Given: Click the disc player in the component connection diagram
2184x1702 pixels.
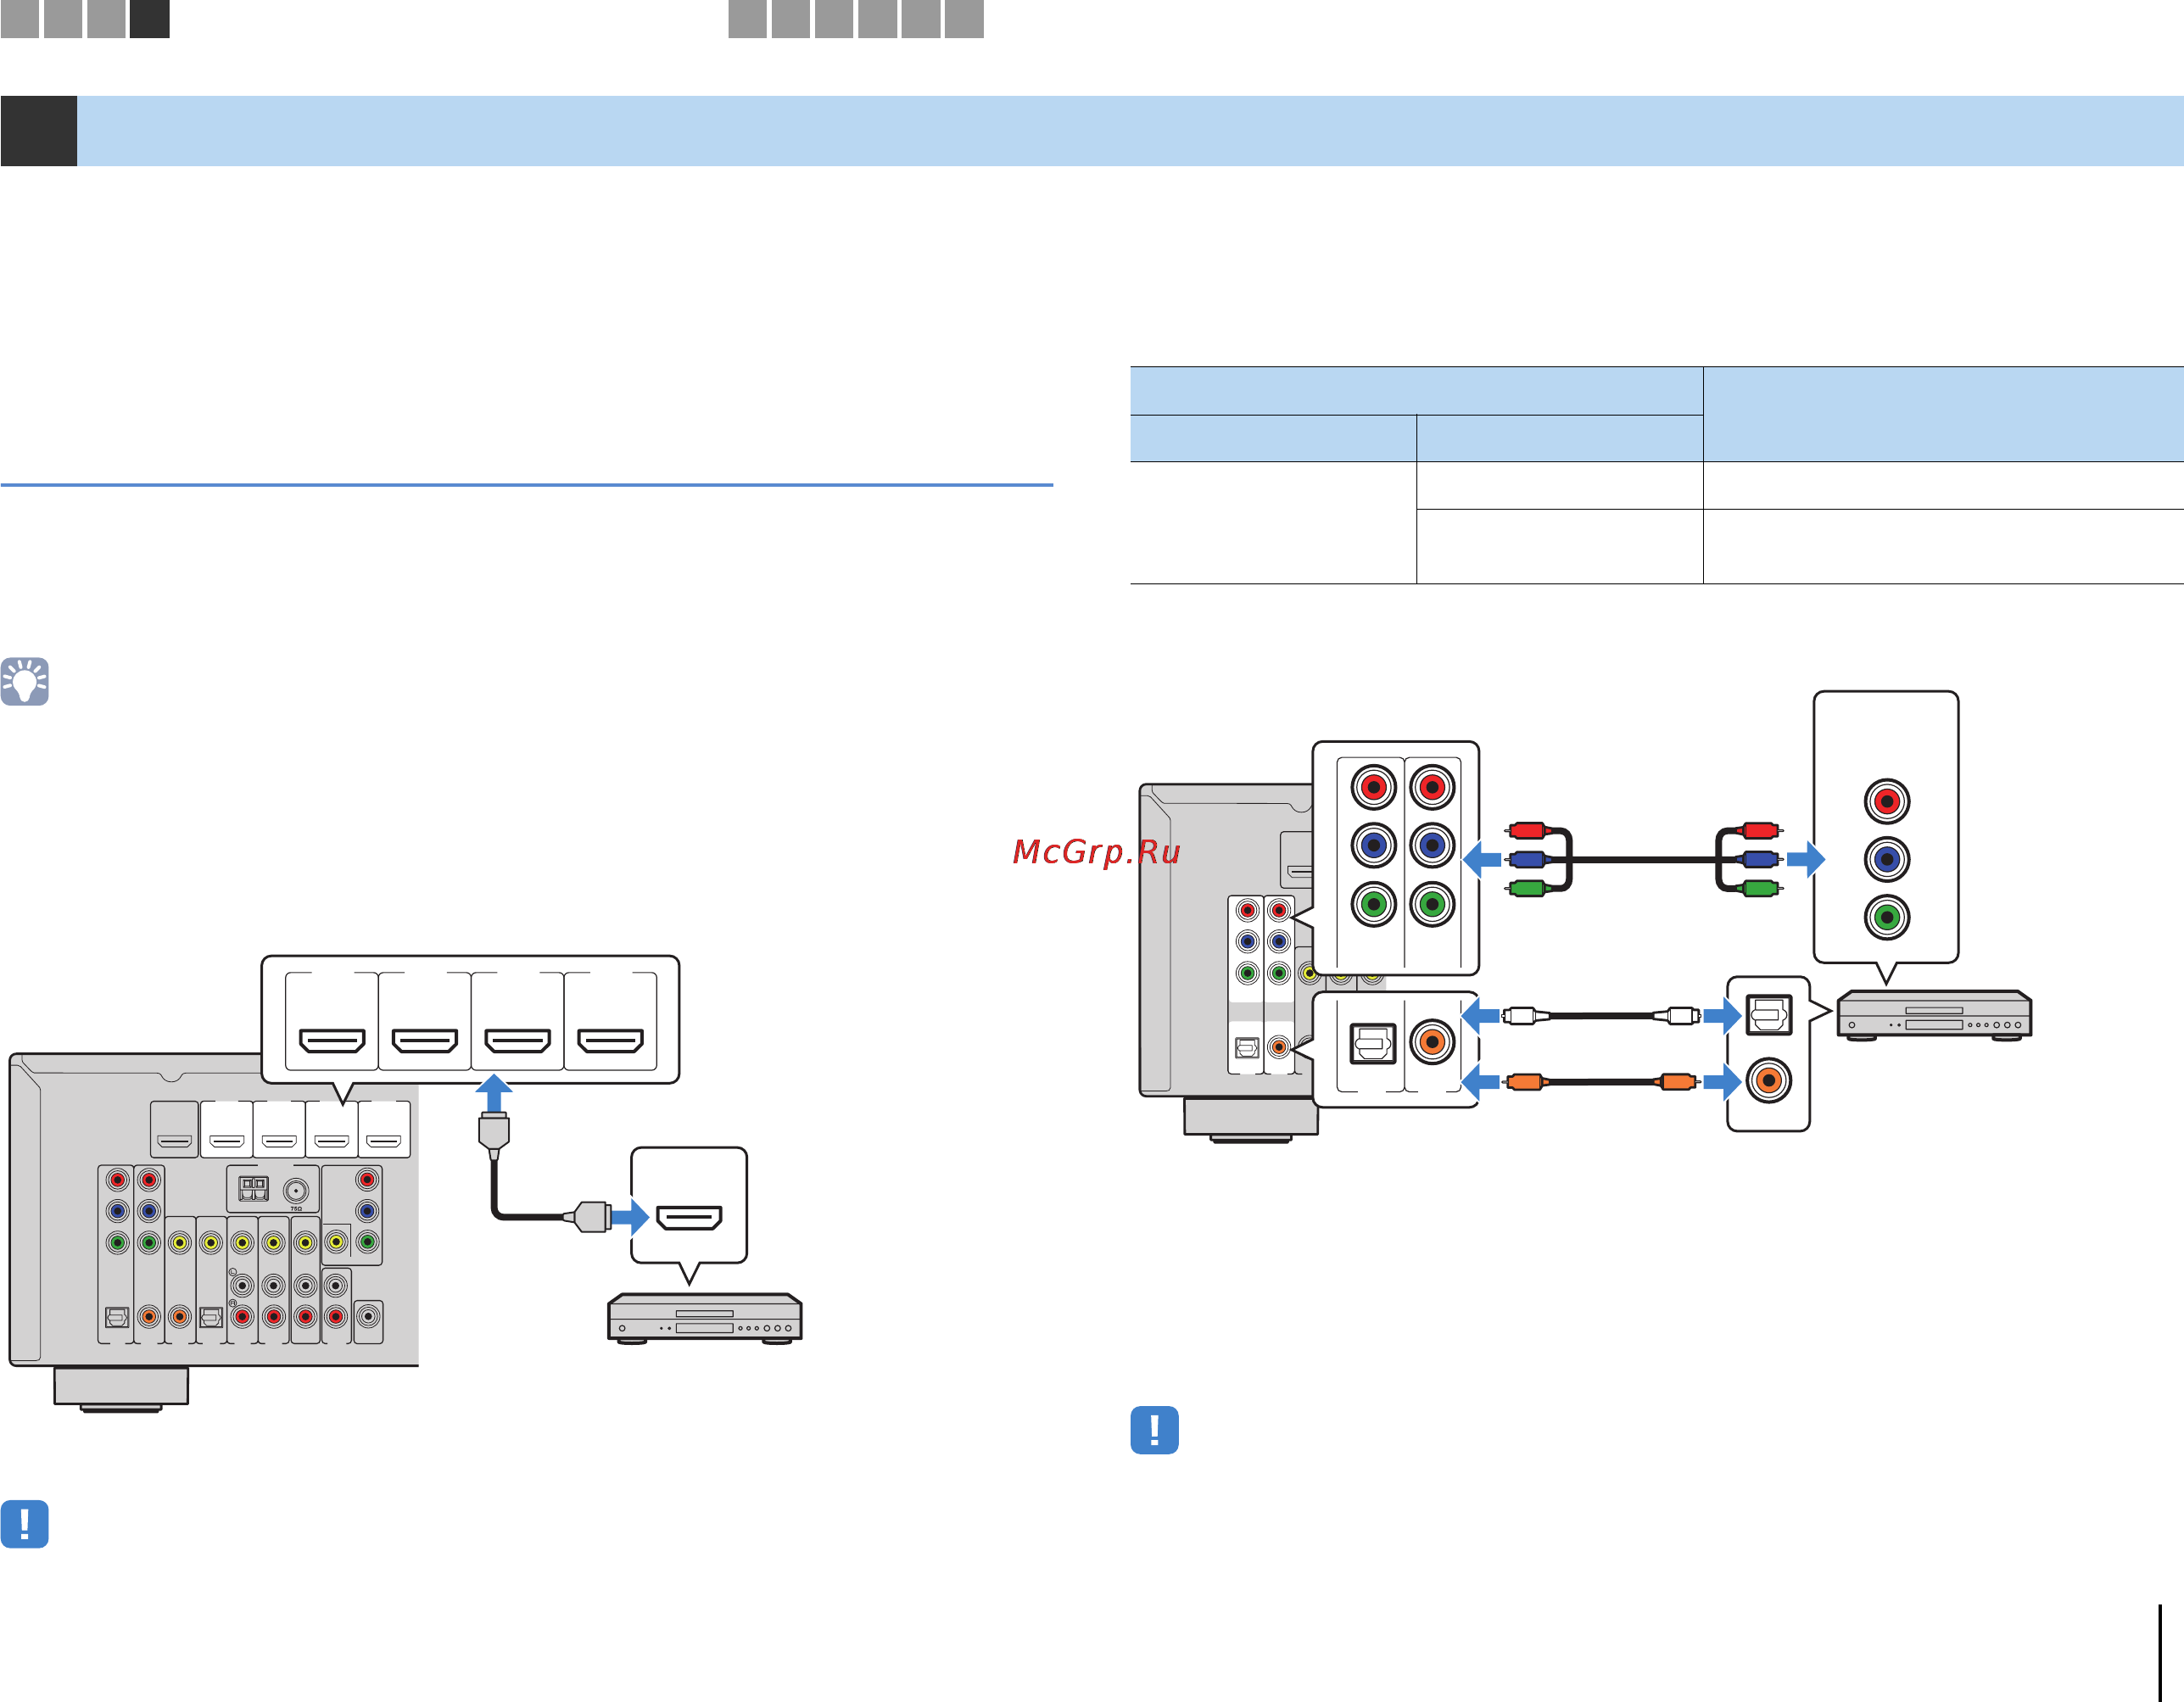Looking at the screenshot, I should point(1934,1015).
